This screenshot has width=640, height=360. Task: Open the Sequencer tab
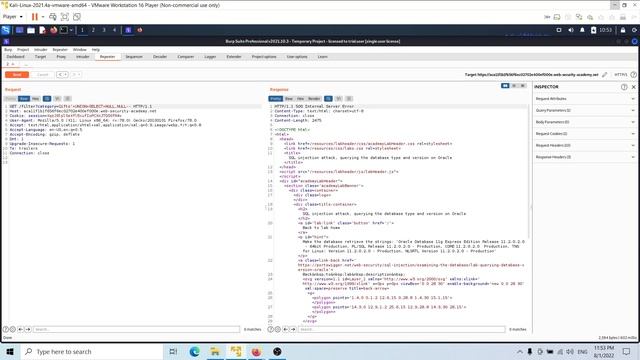[134, 57]
